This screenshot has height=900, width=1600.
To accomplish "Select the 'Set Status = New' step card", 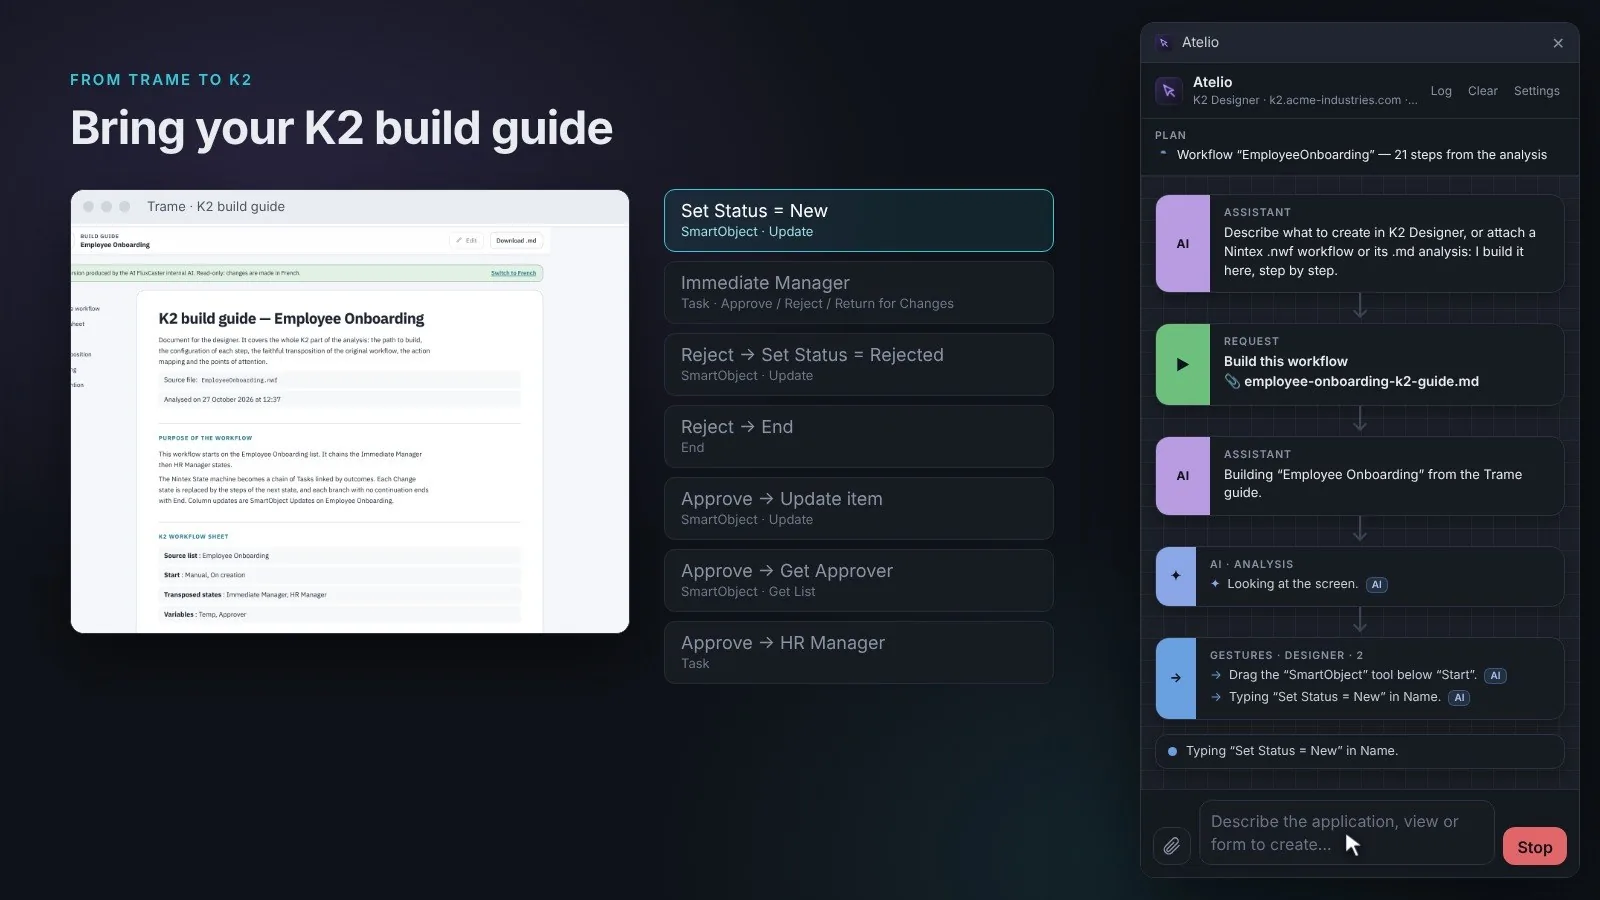I will (x=859, y=220).
